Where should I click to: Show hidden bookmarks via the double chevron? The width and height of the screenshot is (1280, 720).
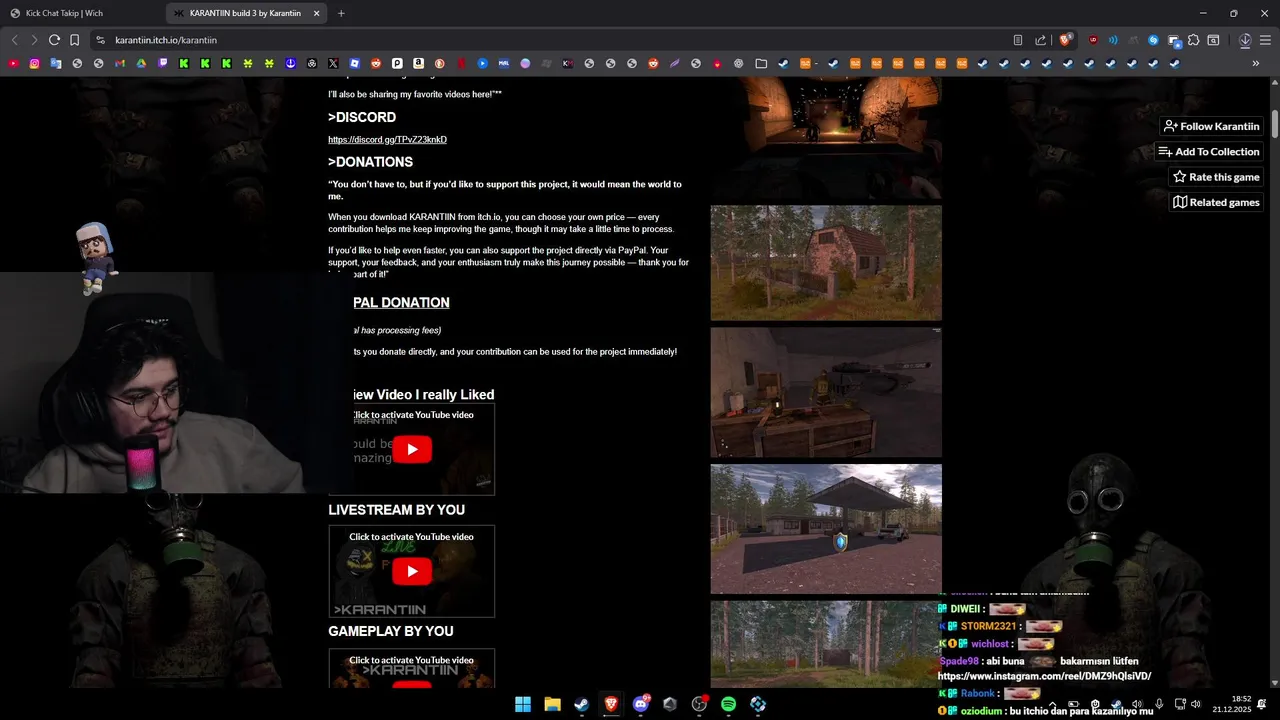1256,63
